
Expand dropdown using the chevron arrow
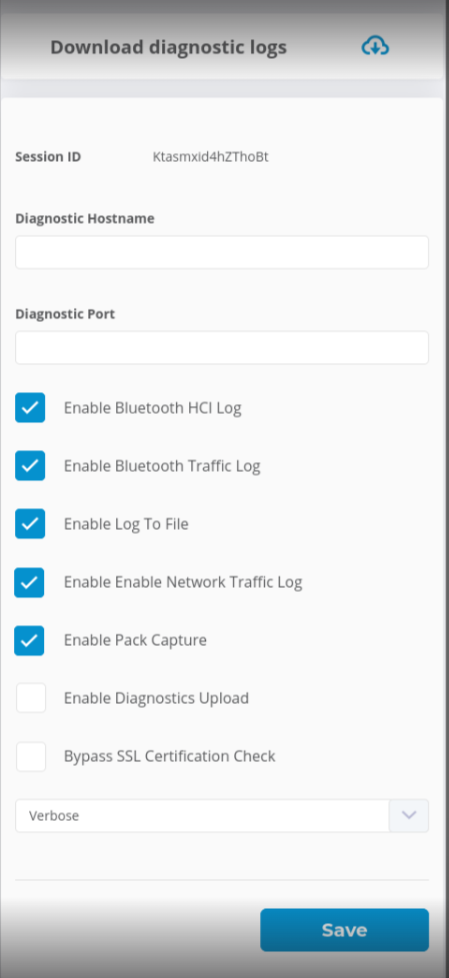[x=409, y=816]
